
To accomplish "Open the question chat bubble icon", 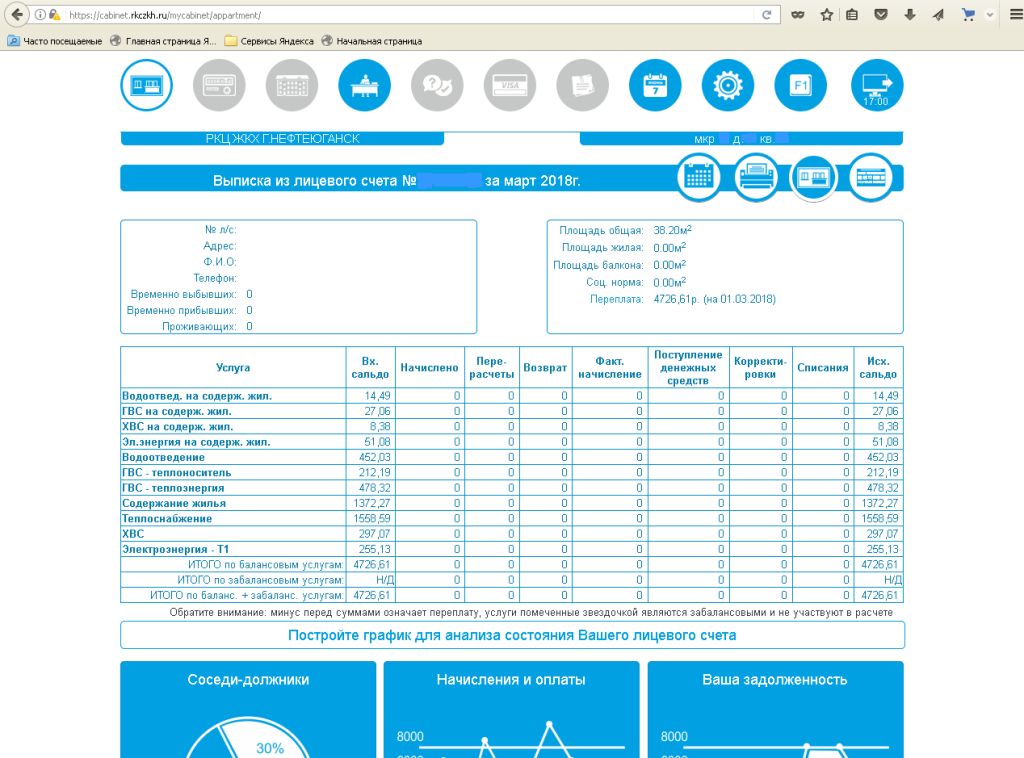I will (437, 85).
